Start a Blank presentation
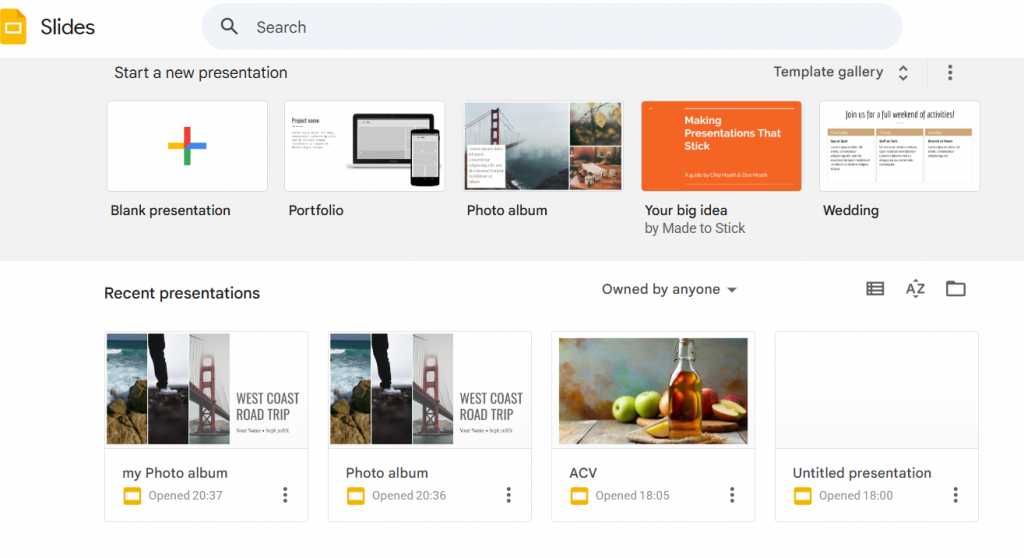This screenshot has width=1024, height=558. tap(187, 146)
